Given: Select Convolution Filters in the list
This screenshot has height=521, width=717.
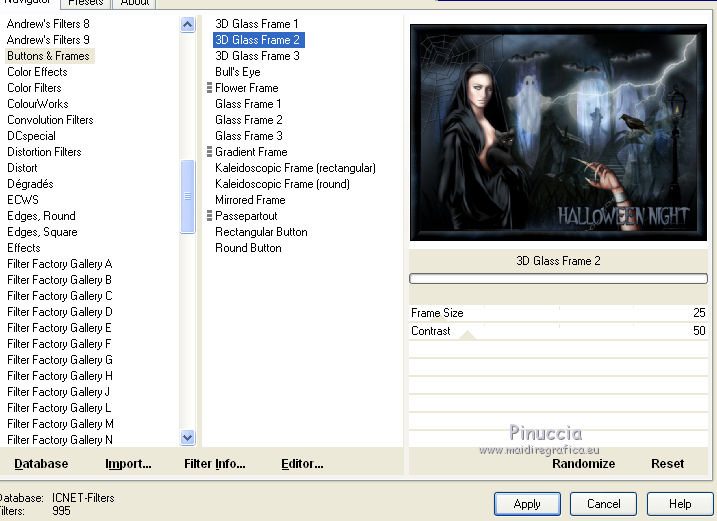Looking at the screenshot, I should (50, 120).
